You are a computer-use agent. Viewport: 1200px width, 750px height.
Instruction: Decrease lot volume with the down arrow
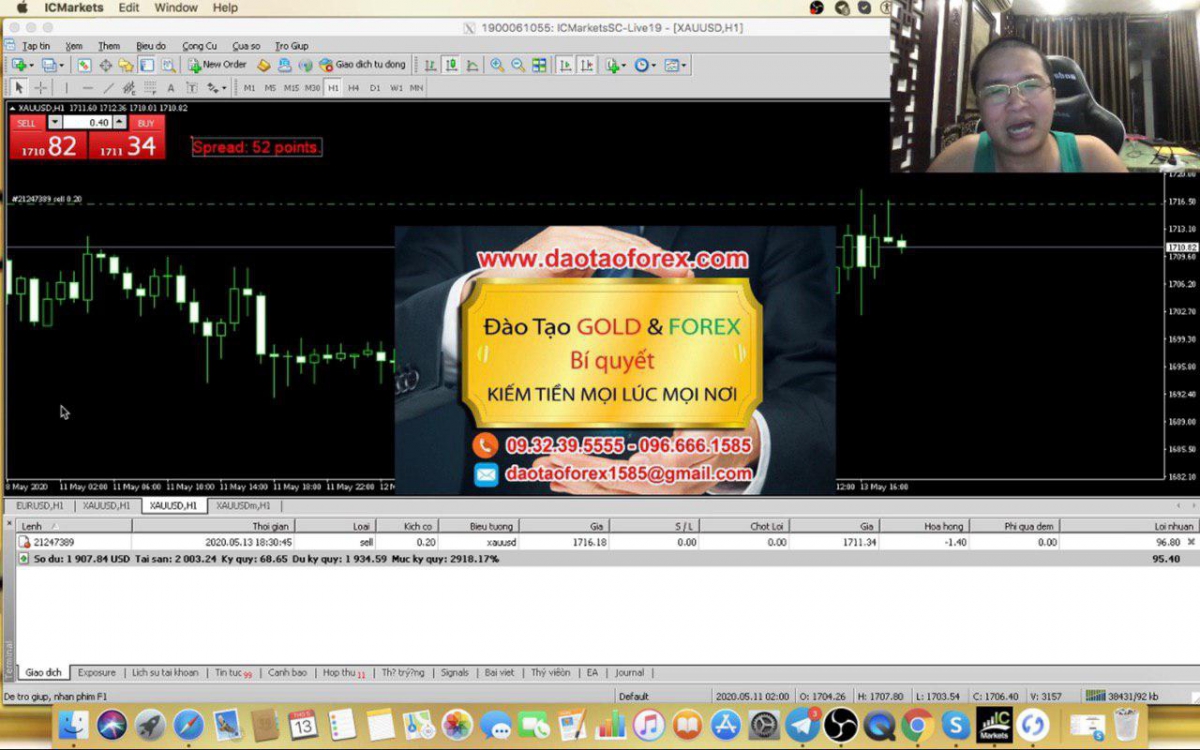click(55, 123)
